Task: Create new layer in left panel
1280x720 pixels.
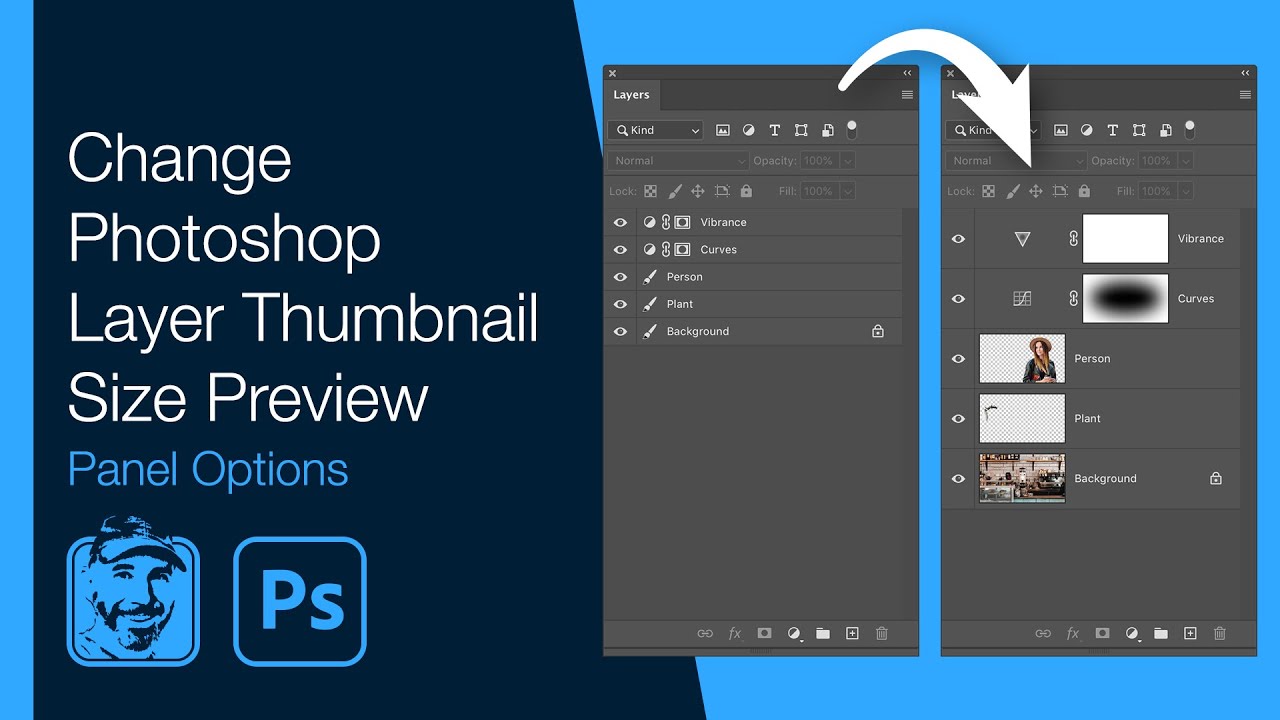Action: [852, 633]
